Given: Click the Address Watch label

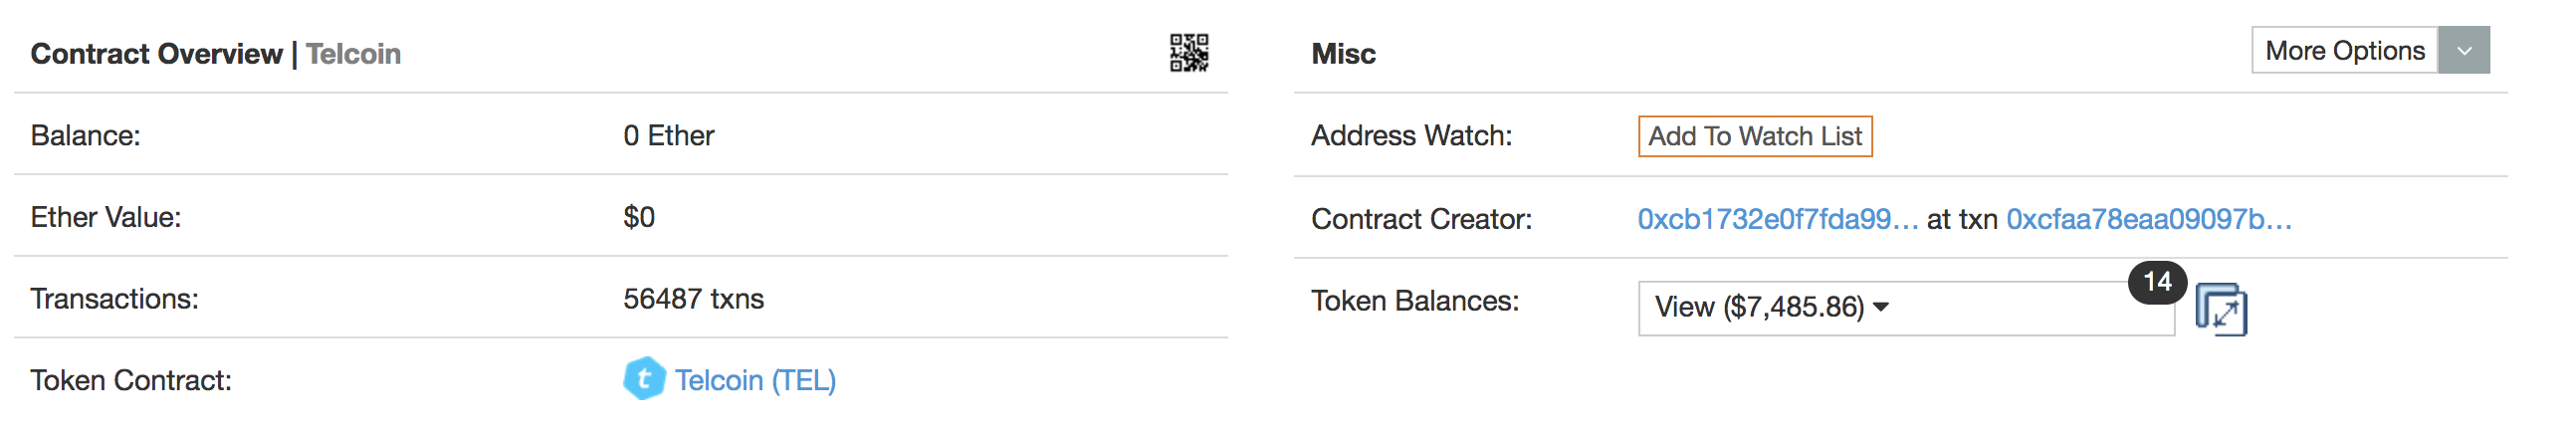Looking at the screenshot, I should tap(1411, 135).
